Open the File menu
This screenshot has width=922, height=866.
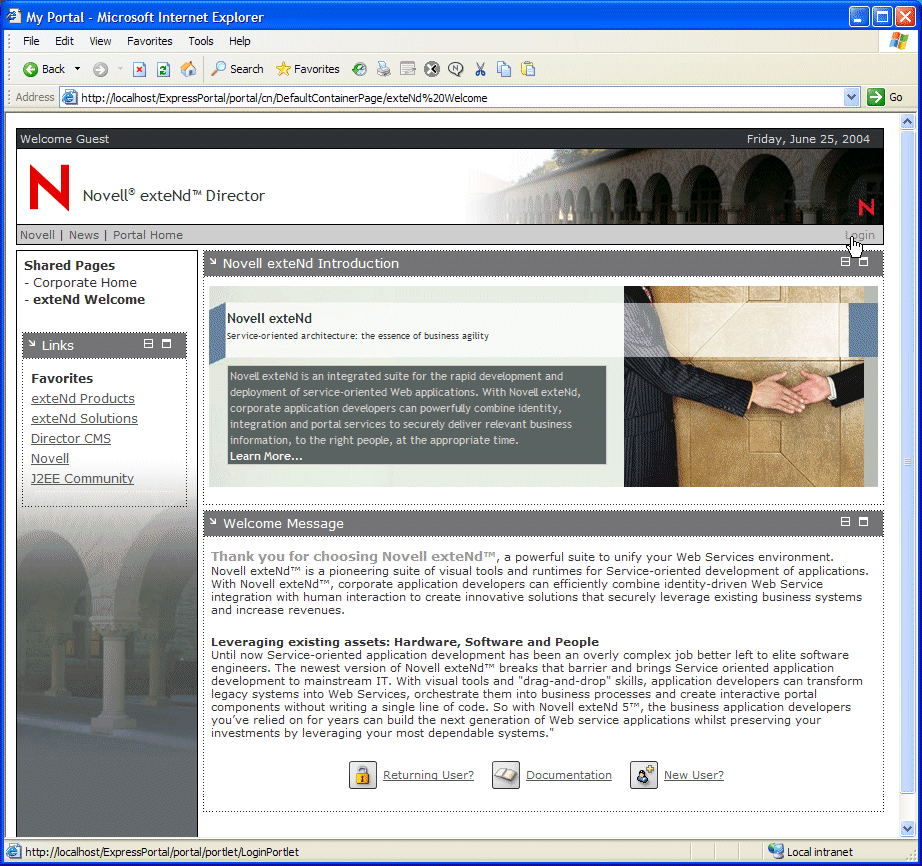click(x=31, y=41)
